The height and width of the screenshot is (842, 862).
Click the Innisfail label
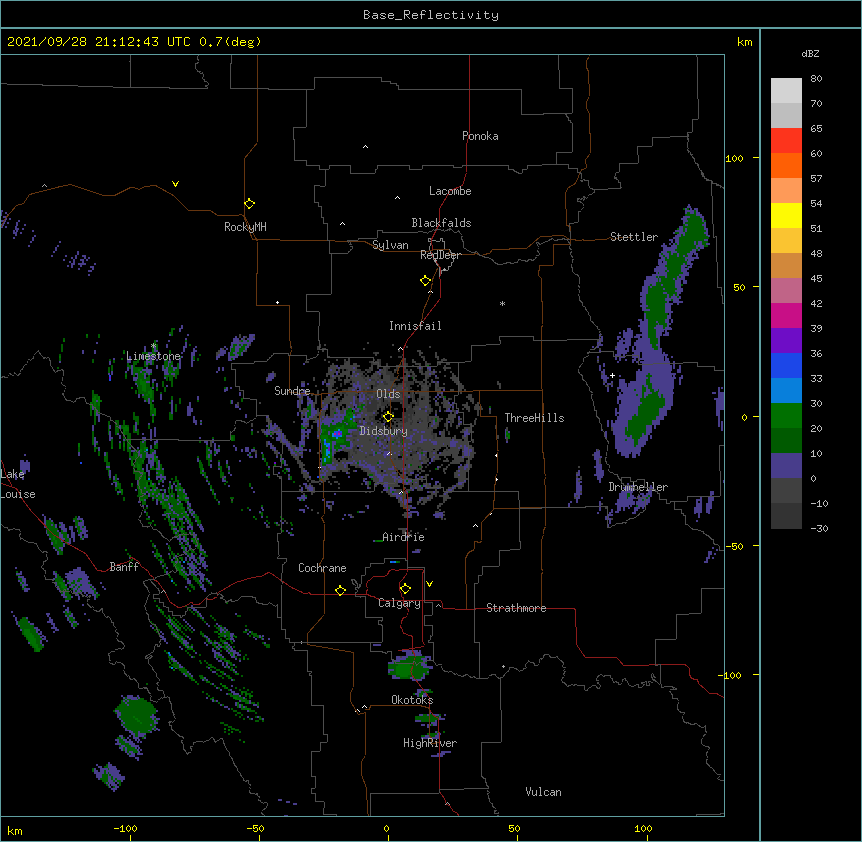[415, 326]
